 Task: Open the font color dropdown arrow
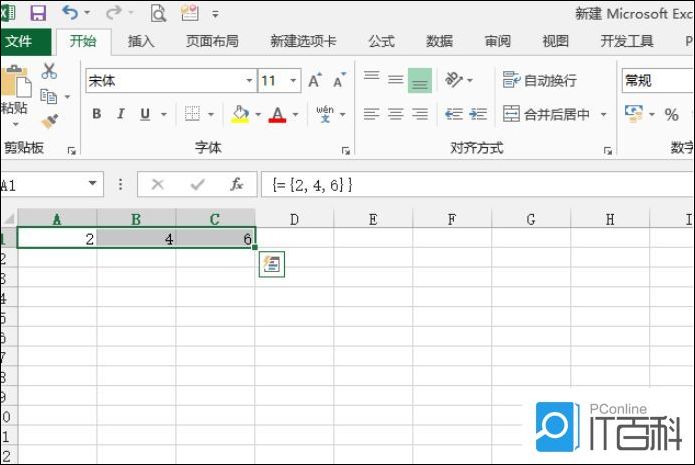coord(296,114)
